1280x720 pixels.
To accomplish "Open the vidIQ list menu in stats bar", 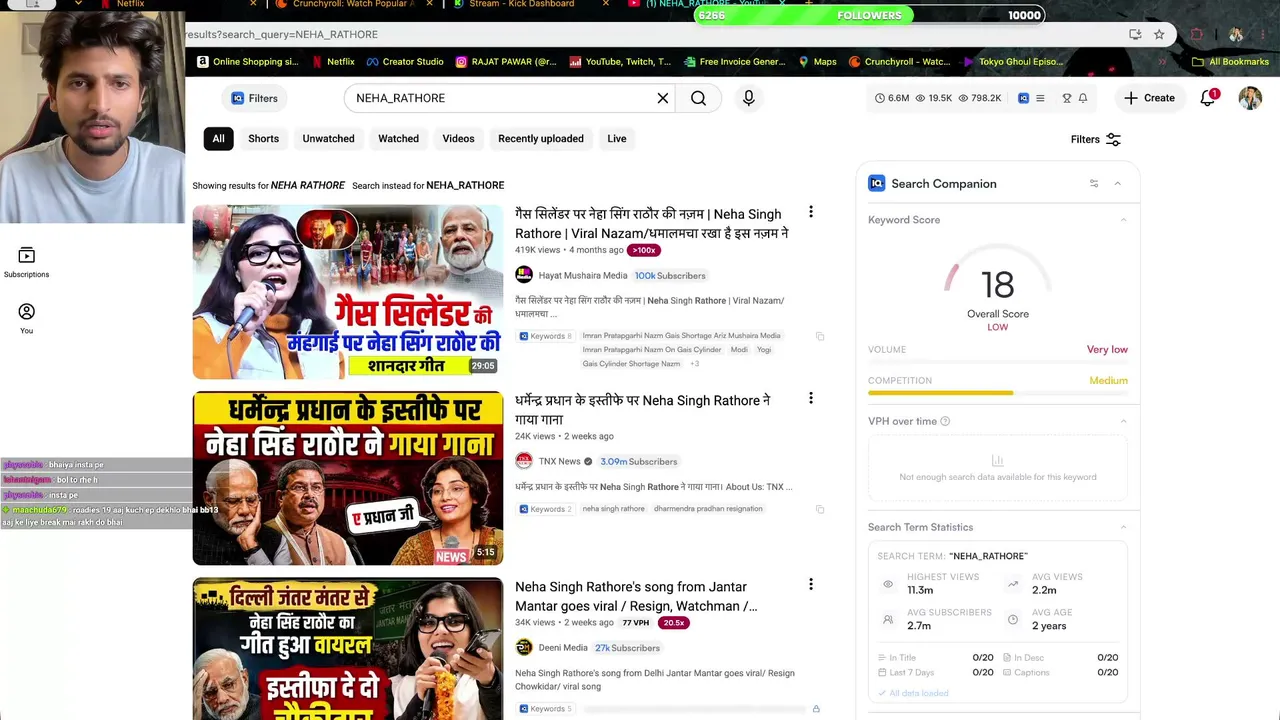I will [1040, 98].
